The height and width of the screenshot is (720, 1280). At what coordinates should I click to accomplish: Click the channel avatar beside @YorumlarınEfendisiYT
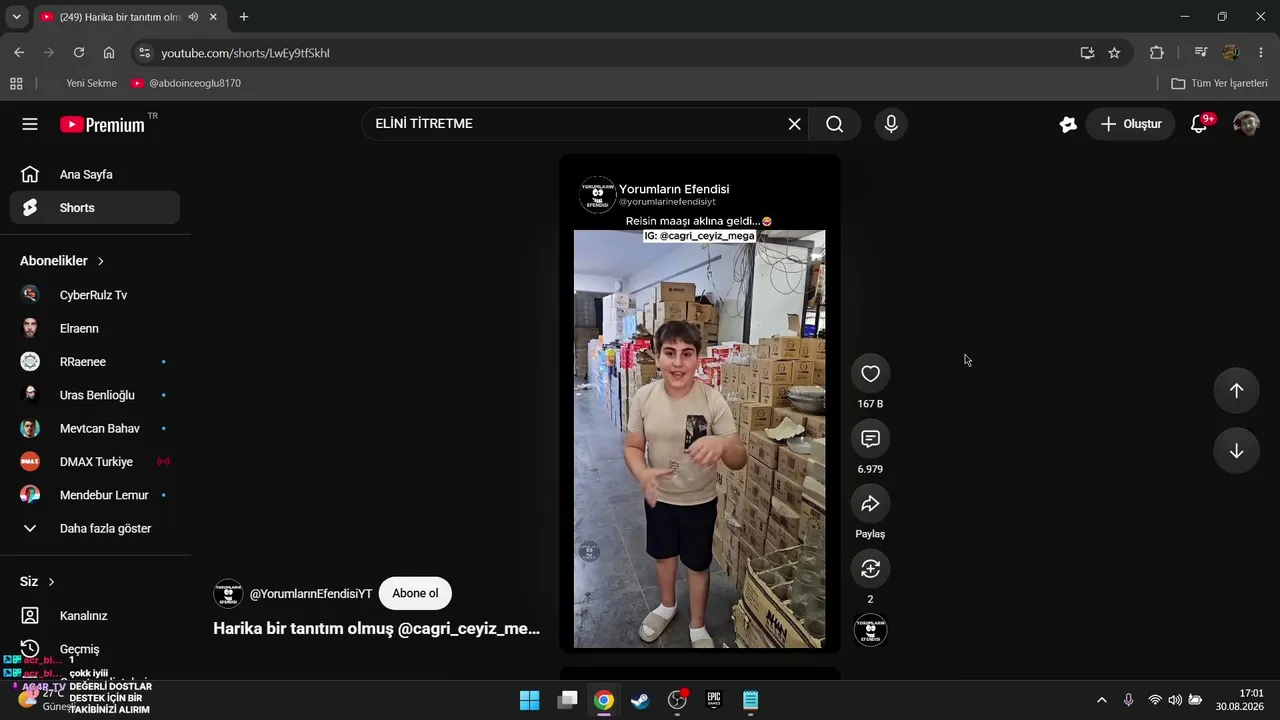[x=228, y=593]
